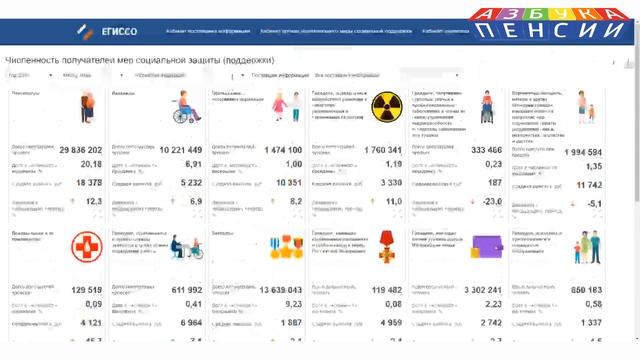Viewport: 640px width, 360px height.
Task: Click the green up arrow beside 12,3
Action: [73, 201]
